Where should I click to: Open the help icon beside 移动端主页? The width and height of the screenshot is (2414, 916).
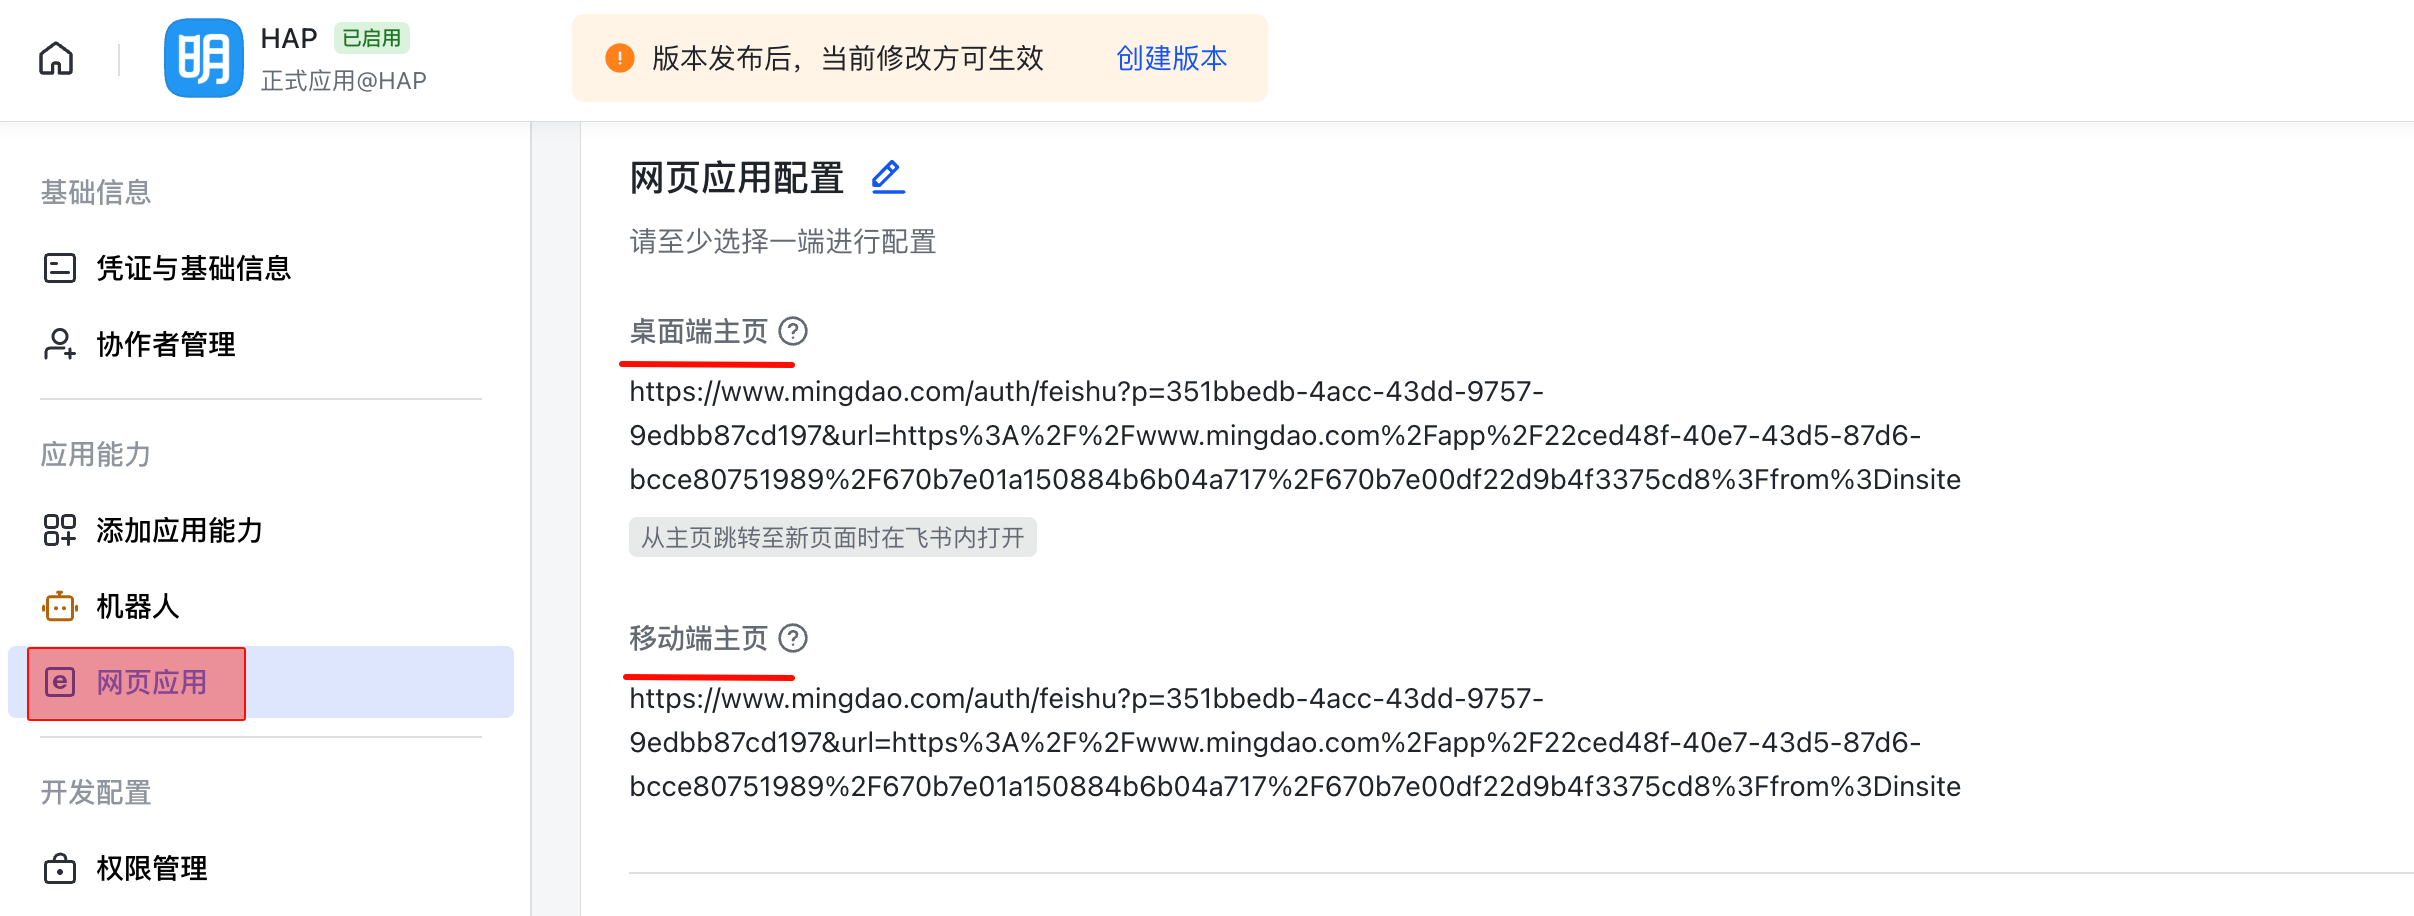793,638
